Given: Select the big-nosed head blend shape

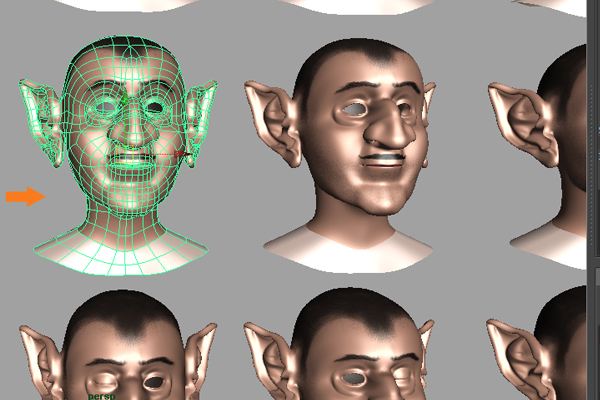Looking at the screenshot, I should (341, 155).
